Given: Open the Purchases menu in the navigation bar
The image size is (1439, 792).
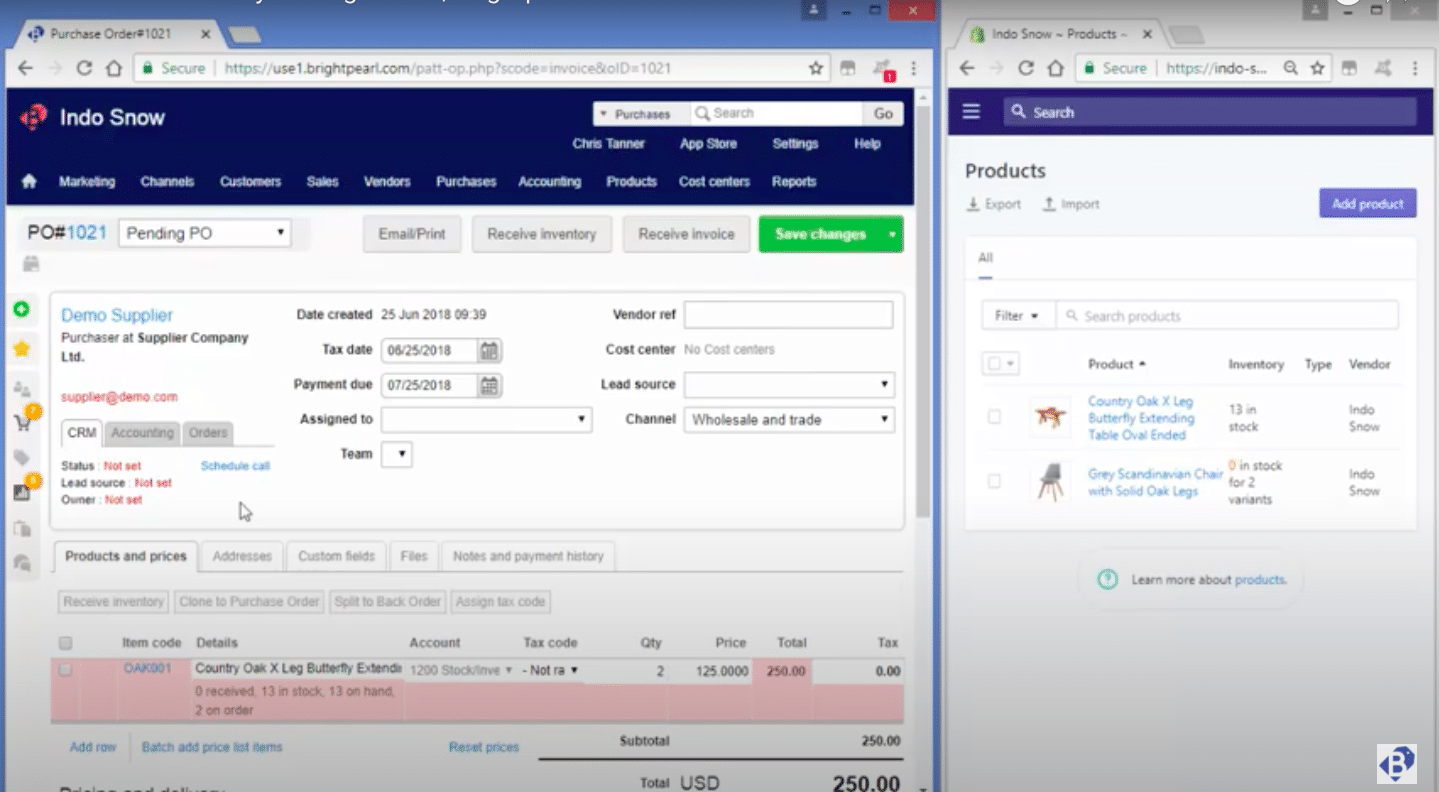Looking at the screenshot, I should [x=465, y=181].
